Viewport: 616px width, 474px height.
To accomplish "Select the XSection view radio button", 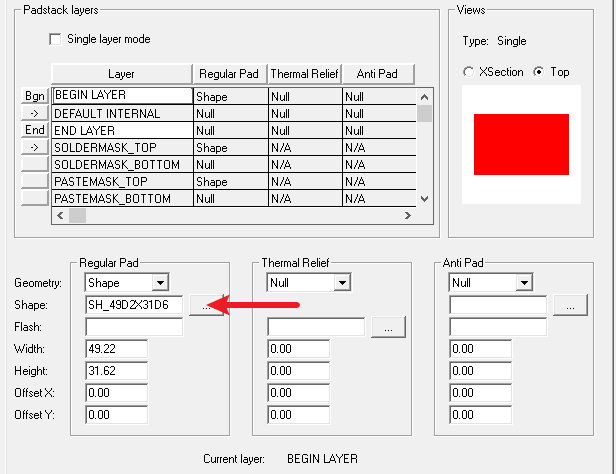I will pyautogui.click(x=469, y=72).
